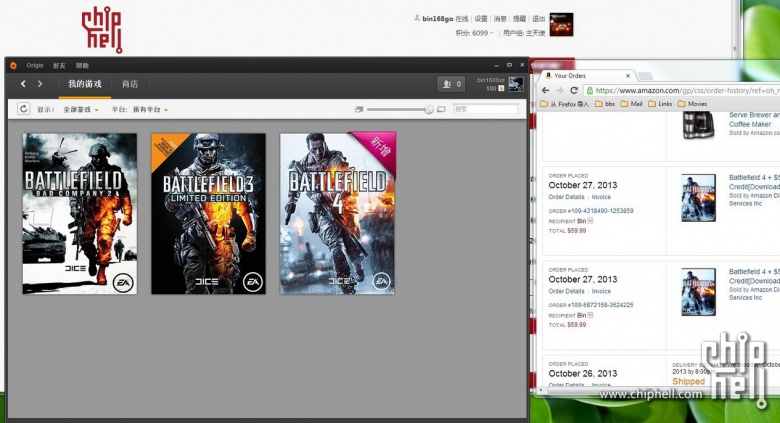Go back using Origin's left arrow
Image resolution: width=780 pixels, height=423 pixels.
click(23, 84)
